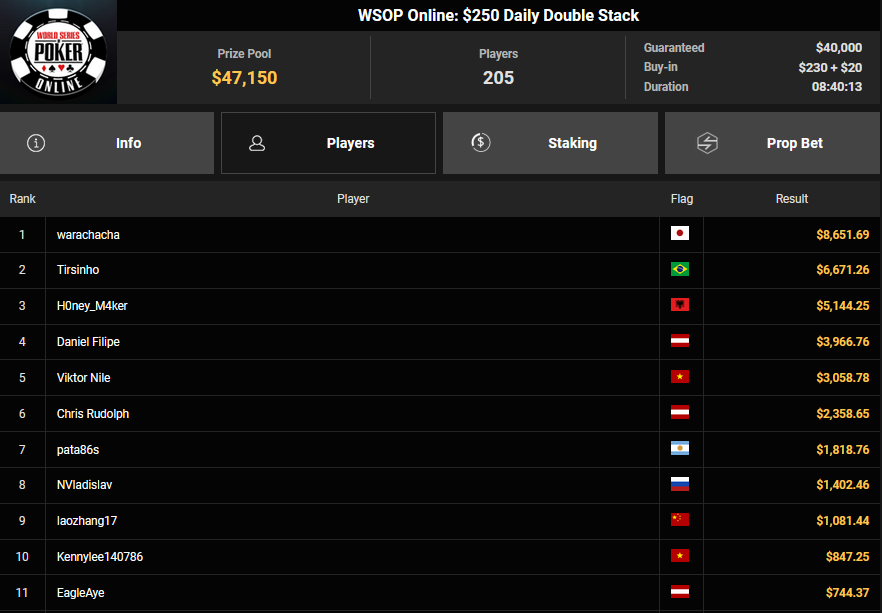The height and width of the screenshot is (613, 882).
Task: Click the Prop Bet hexagon icon
Action: tap(707, 143)
